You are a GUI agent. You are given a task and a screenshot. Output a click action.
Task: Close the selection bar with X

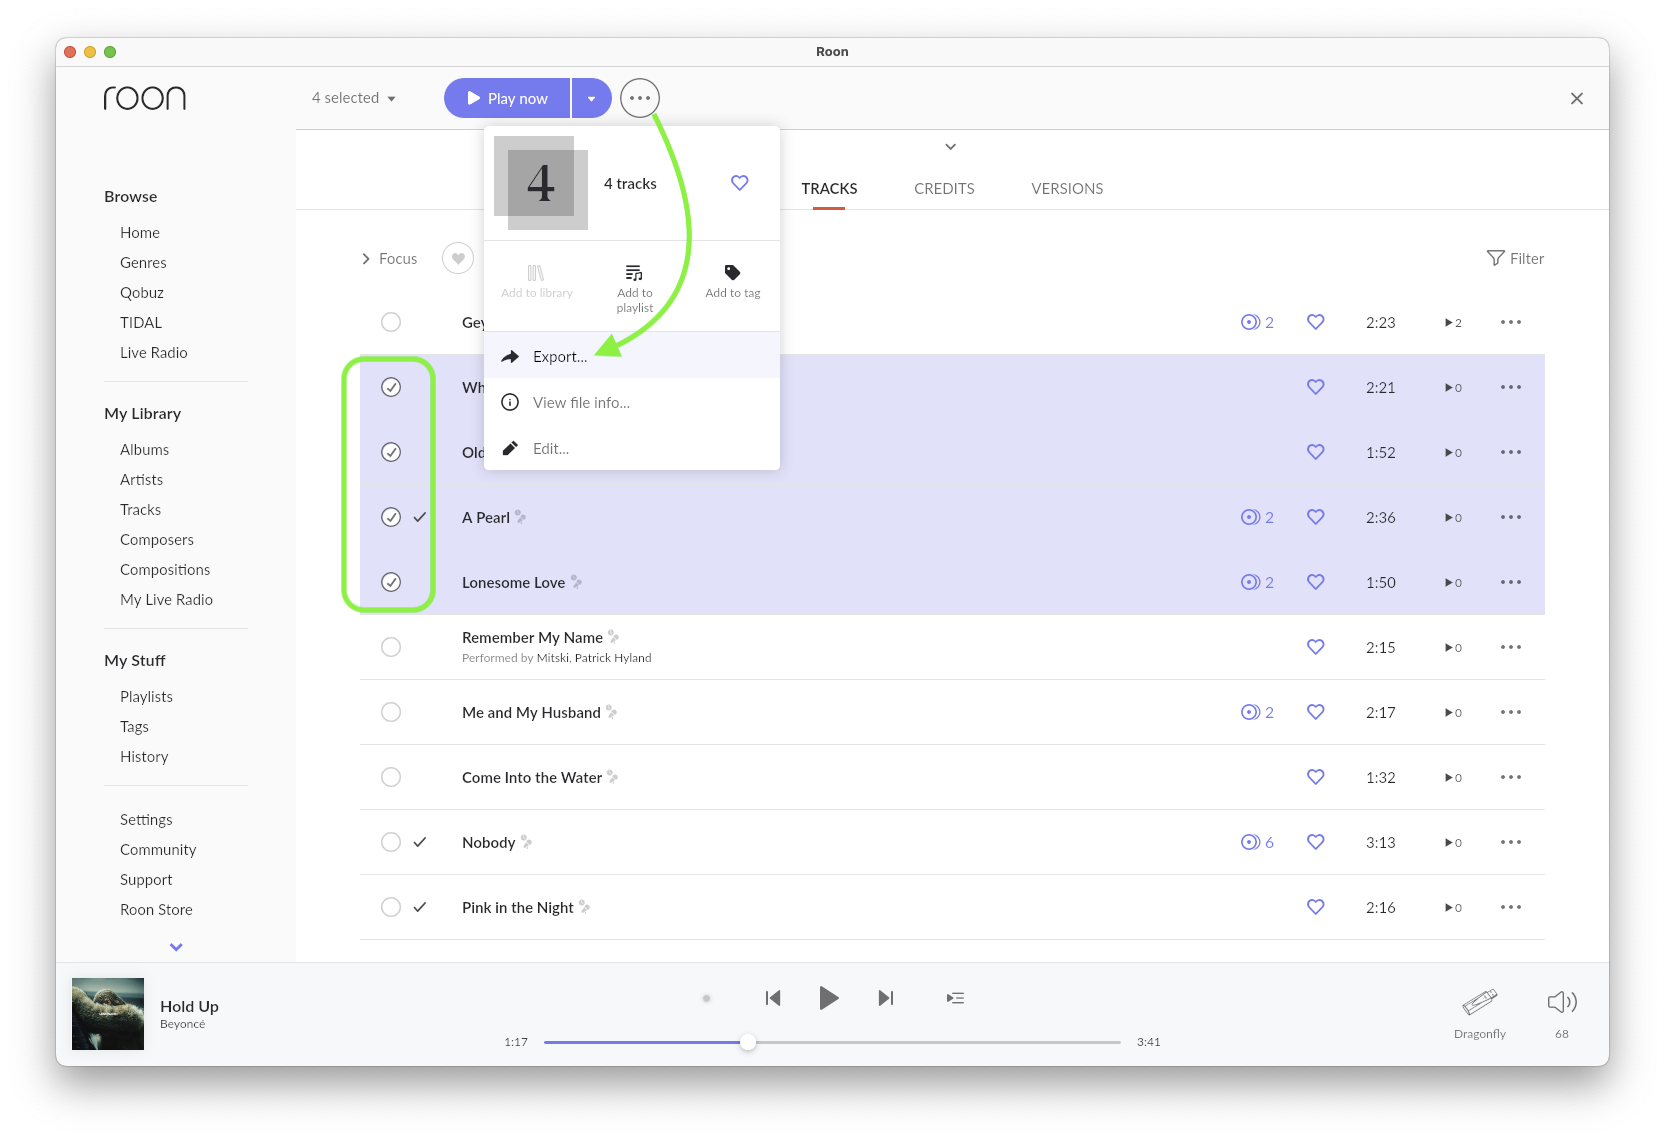[1577, 98]
